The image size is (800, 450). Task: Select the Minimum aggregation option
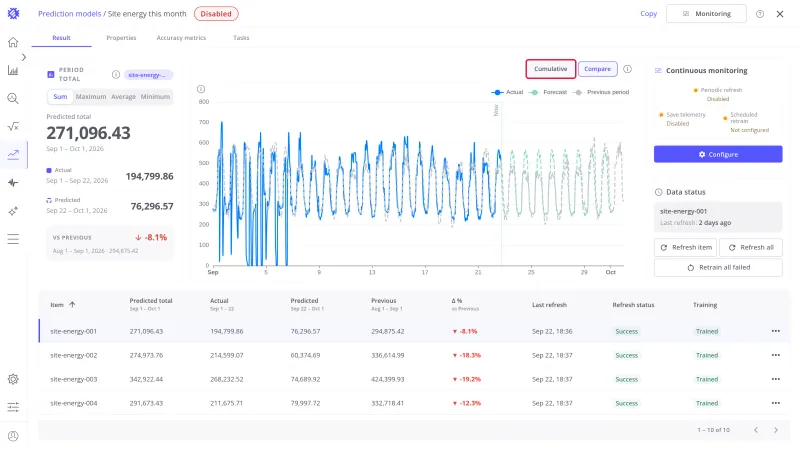(155, 96)
